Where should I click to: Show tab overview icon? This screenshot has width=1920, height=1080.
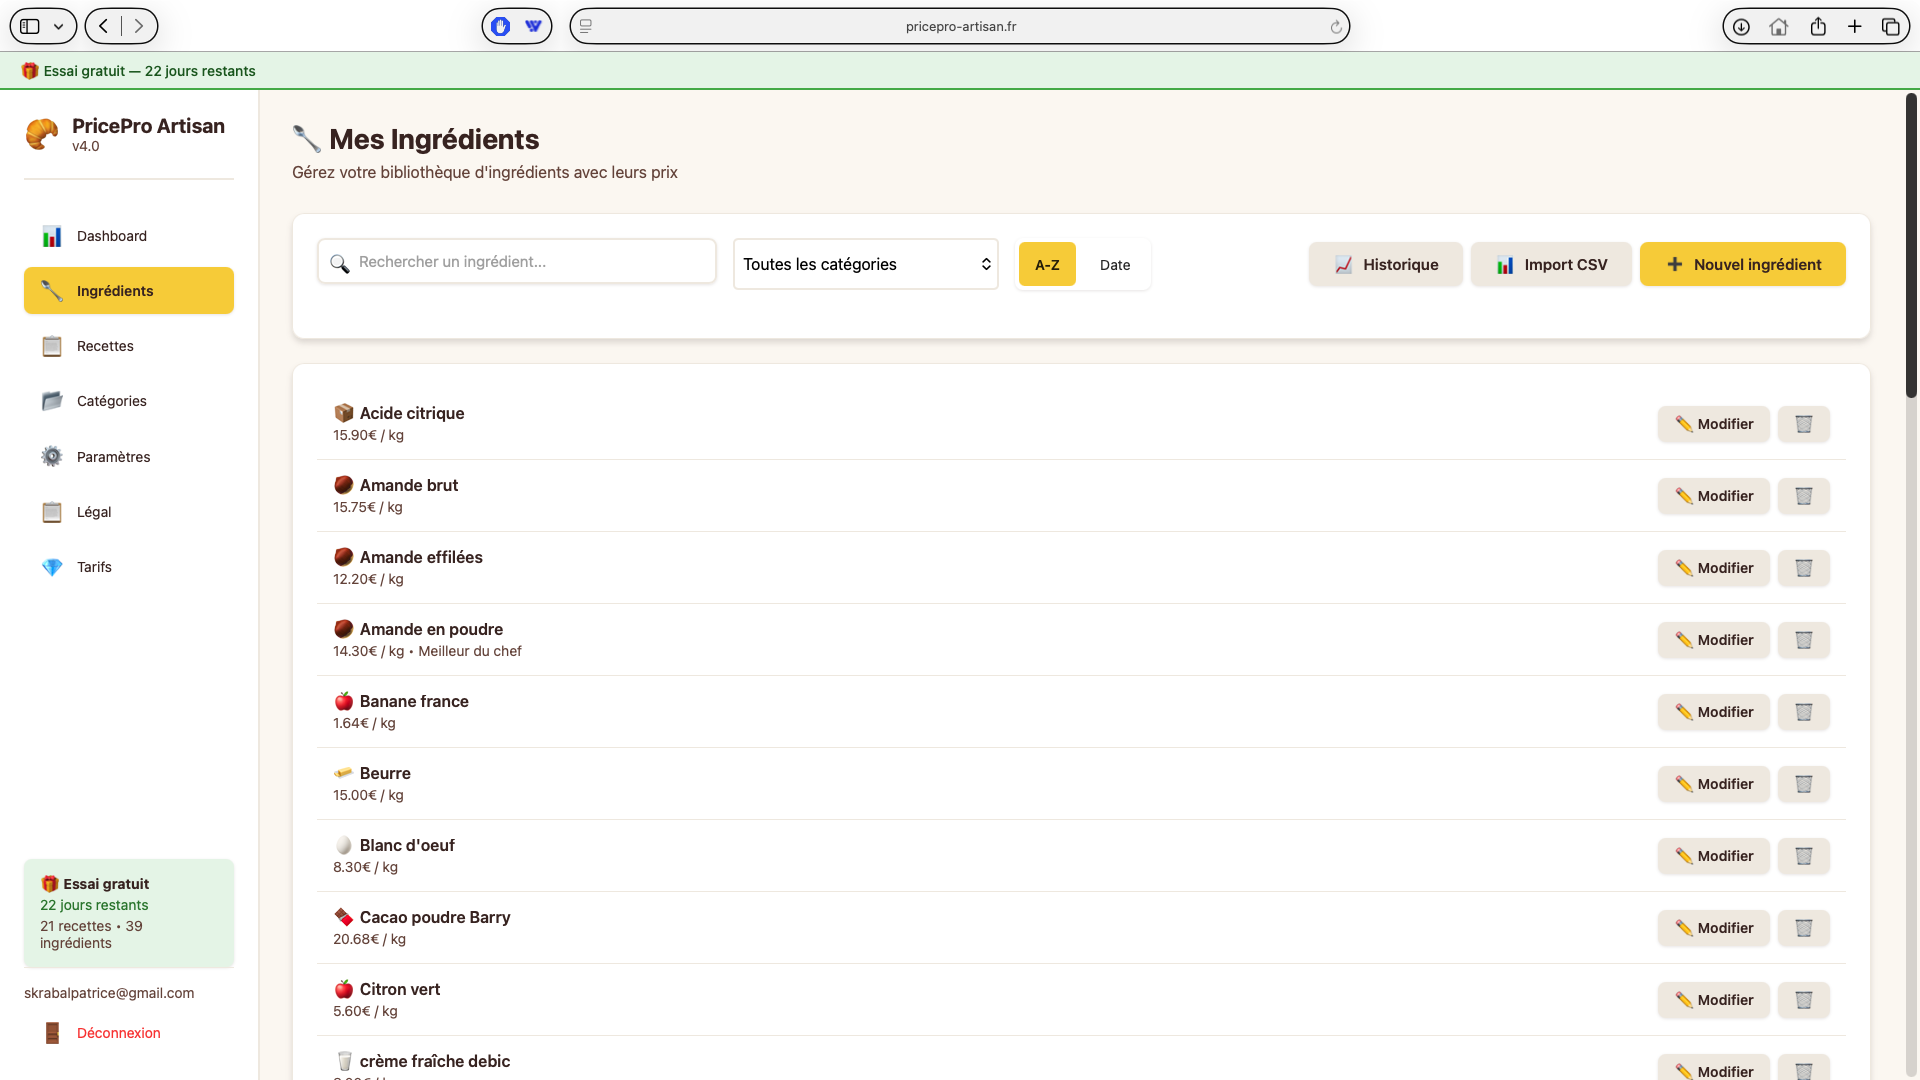click(x=1891, y=27)
